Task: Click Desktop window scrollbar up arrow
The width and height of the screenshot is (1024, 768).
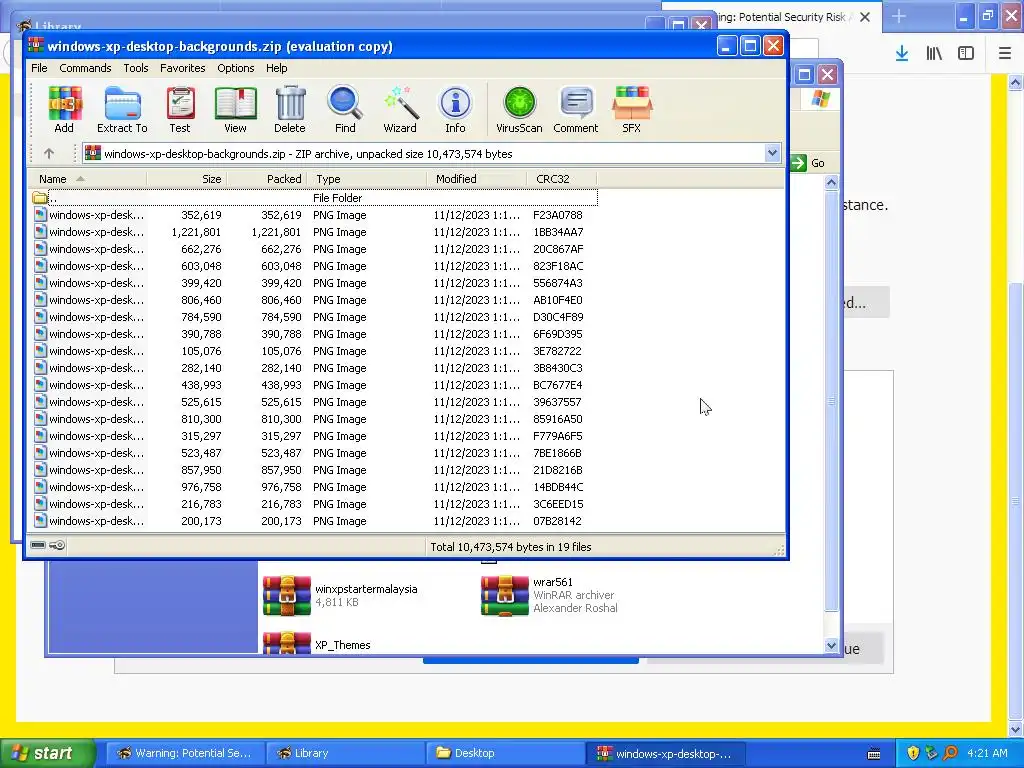Action: (831, 182)
